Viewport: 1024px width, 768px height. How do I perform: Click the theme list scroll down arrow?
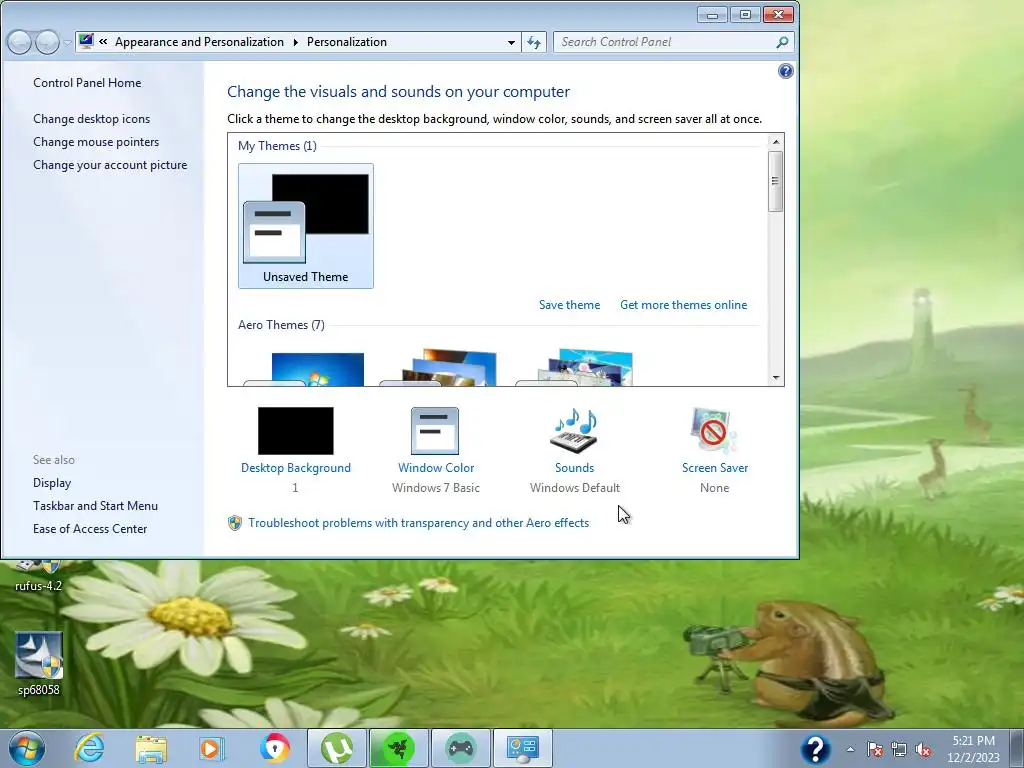[776, 377]
